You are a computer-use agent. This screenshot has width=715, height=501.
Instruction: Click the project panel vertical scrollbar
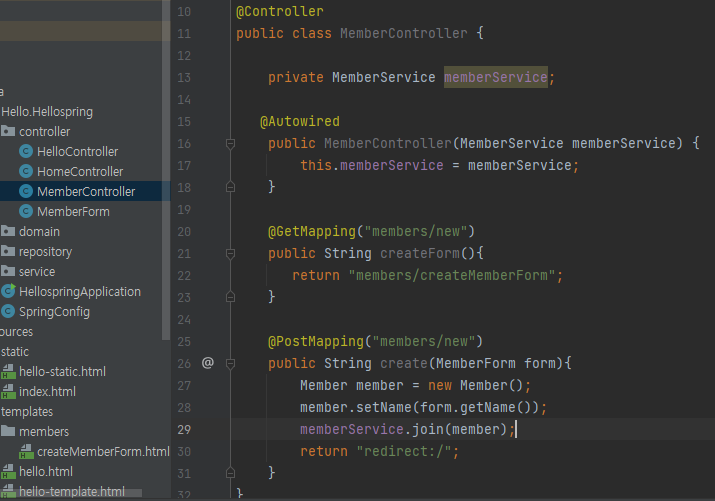coord(166,169)
